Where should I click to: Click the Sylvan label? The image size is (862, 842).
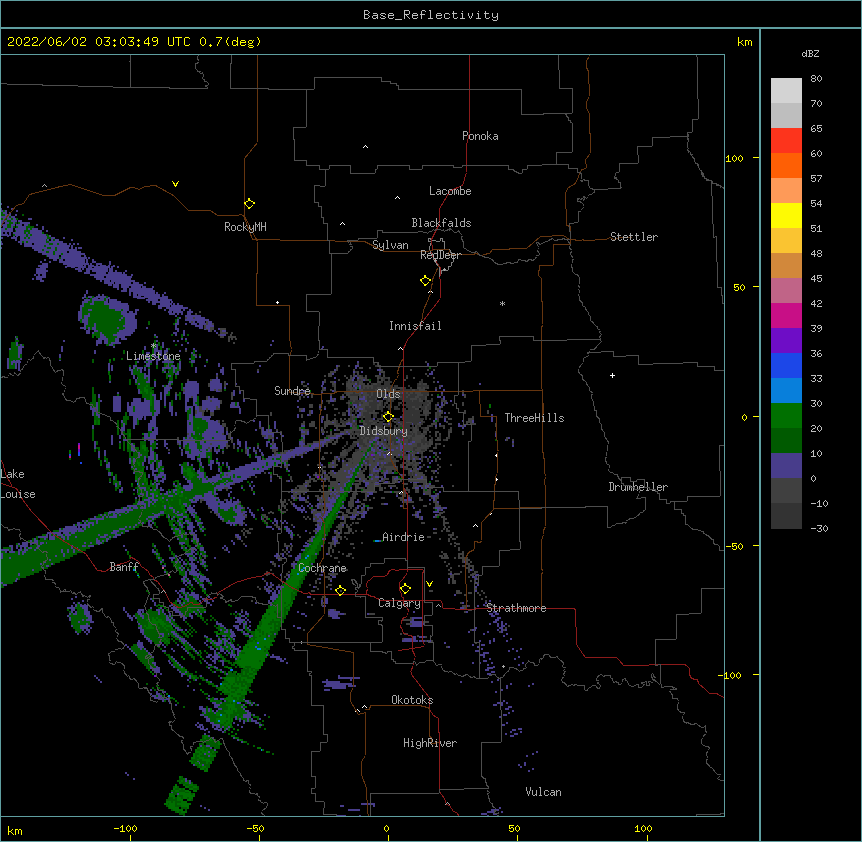[390, 245]
